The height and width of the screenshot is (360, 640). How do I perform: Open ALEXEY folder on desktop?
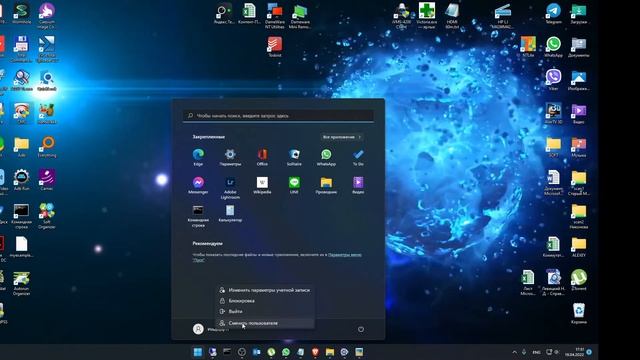[x=579, y=247]
